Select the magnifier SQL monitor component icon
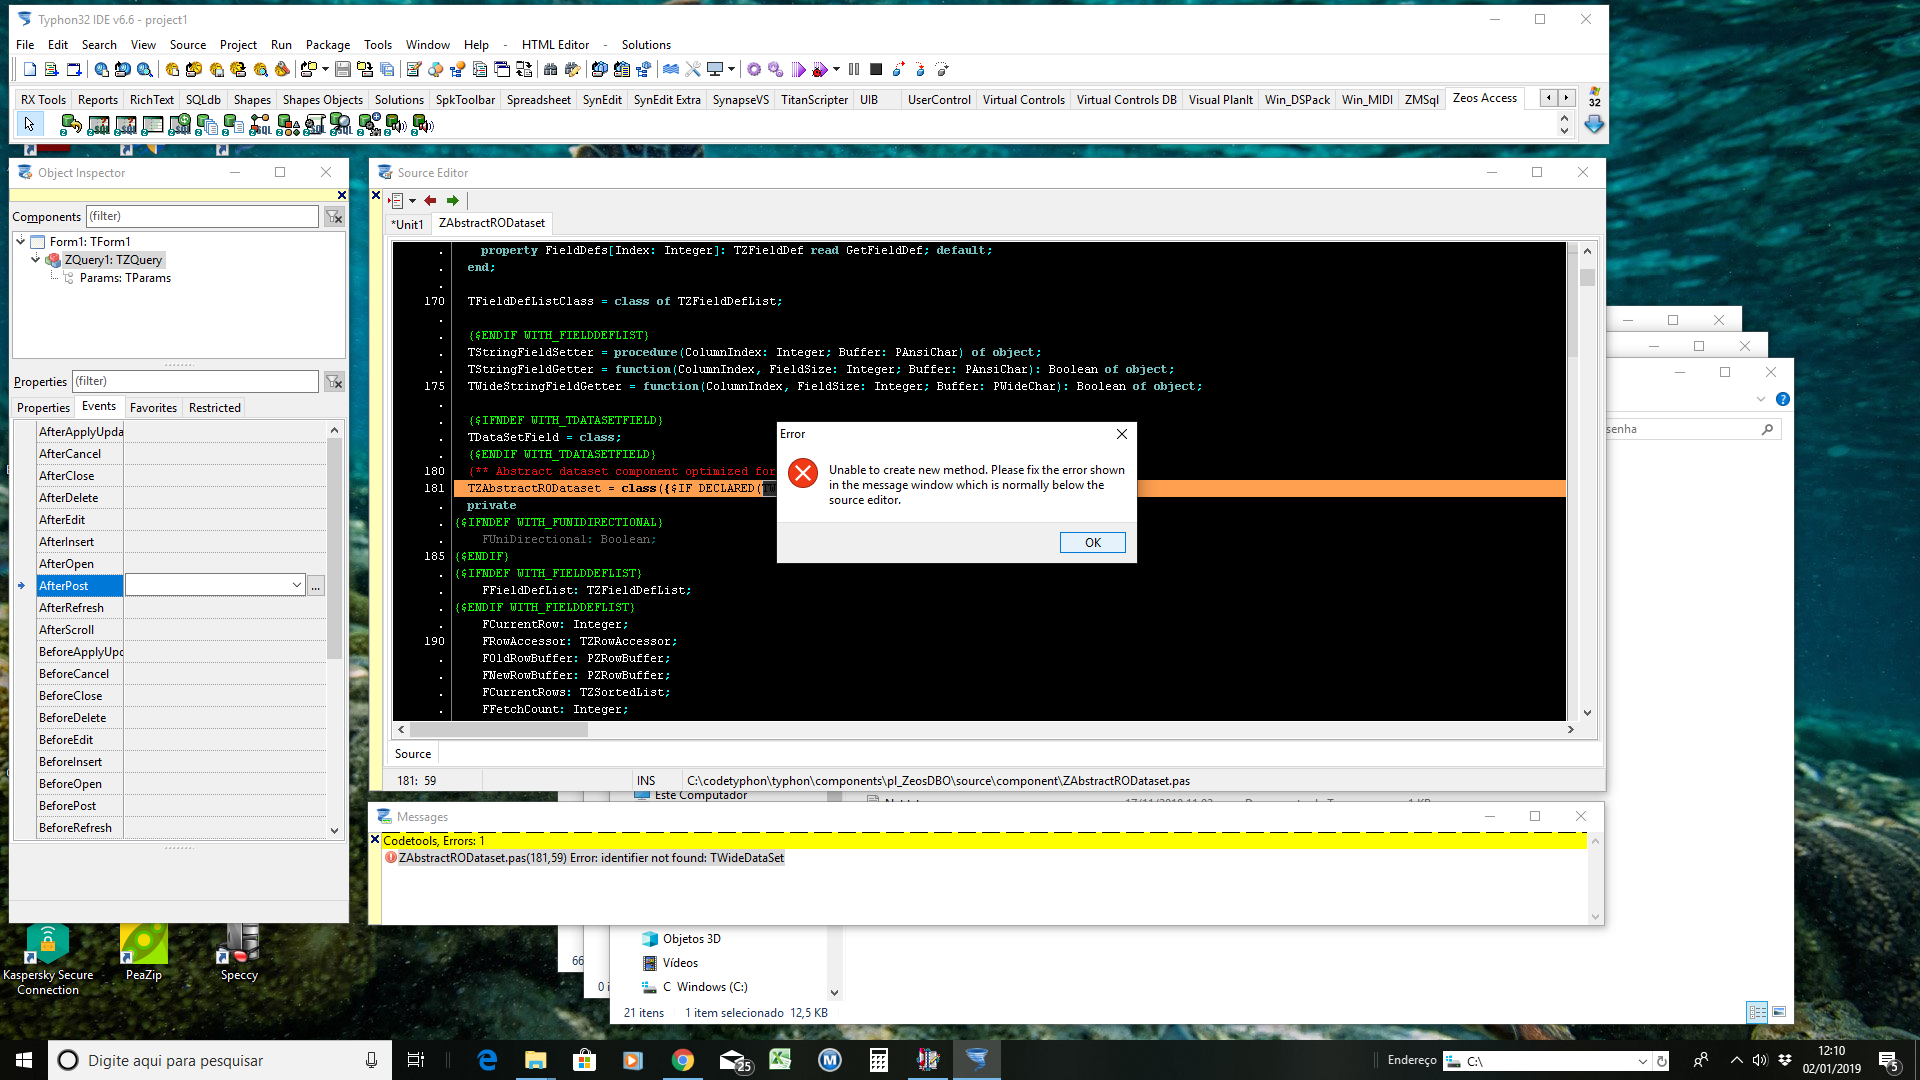The height and width of the screenshot is (1080, 1920). [x=341, y=124]
